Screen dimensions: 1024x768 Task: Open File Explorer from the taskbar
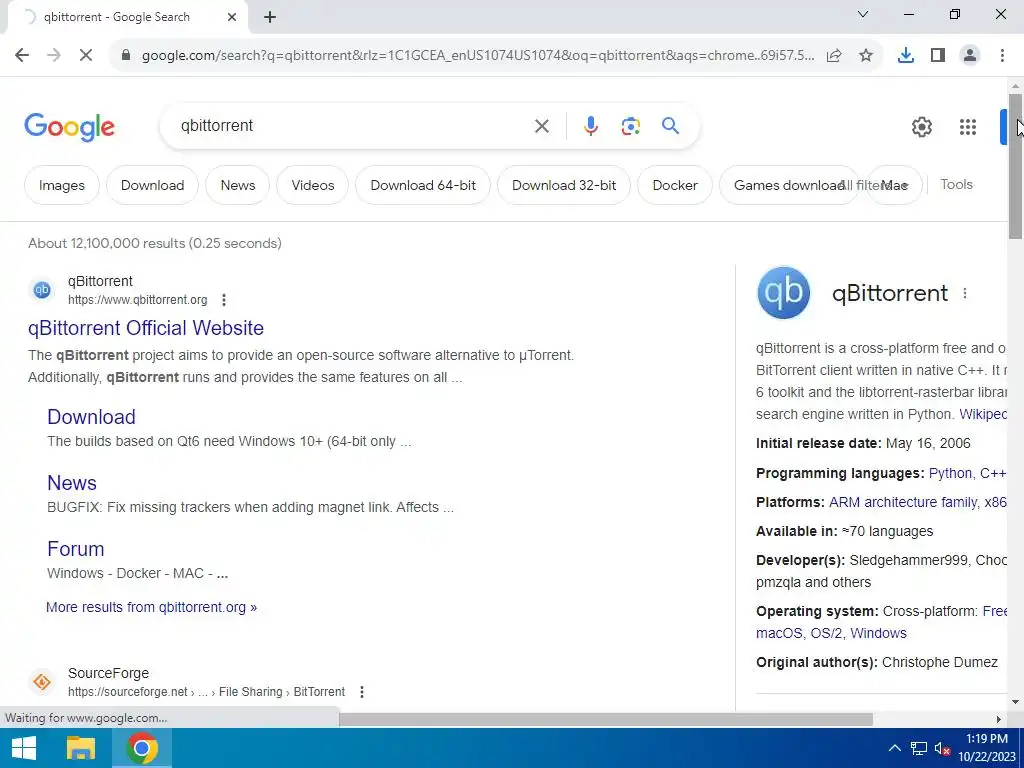point(81,748)
